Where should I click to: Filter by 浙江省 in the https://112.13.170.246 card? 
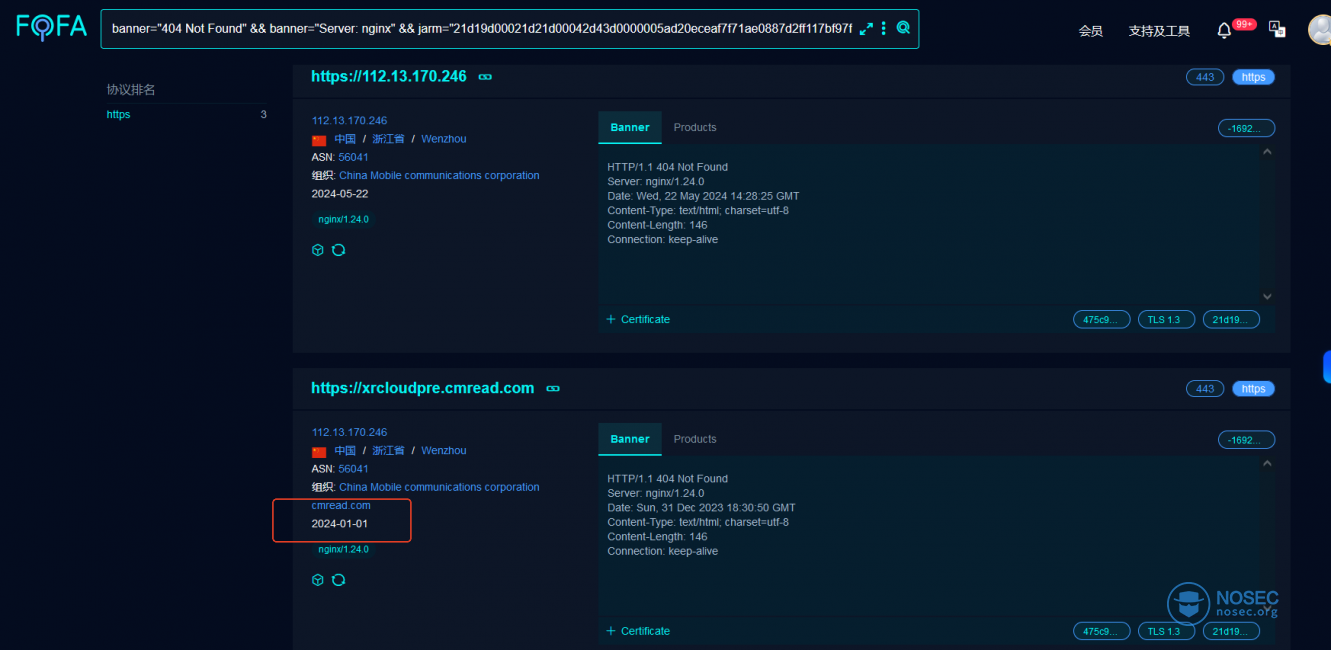coord(388,139)
